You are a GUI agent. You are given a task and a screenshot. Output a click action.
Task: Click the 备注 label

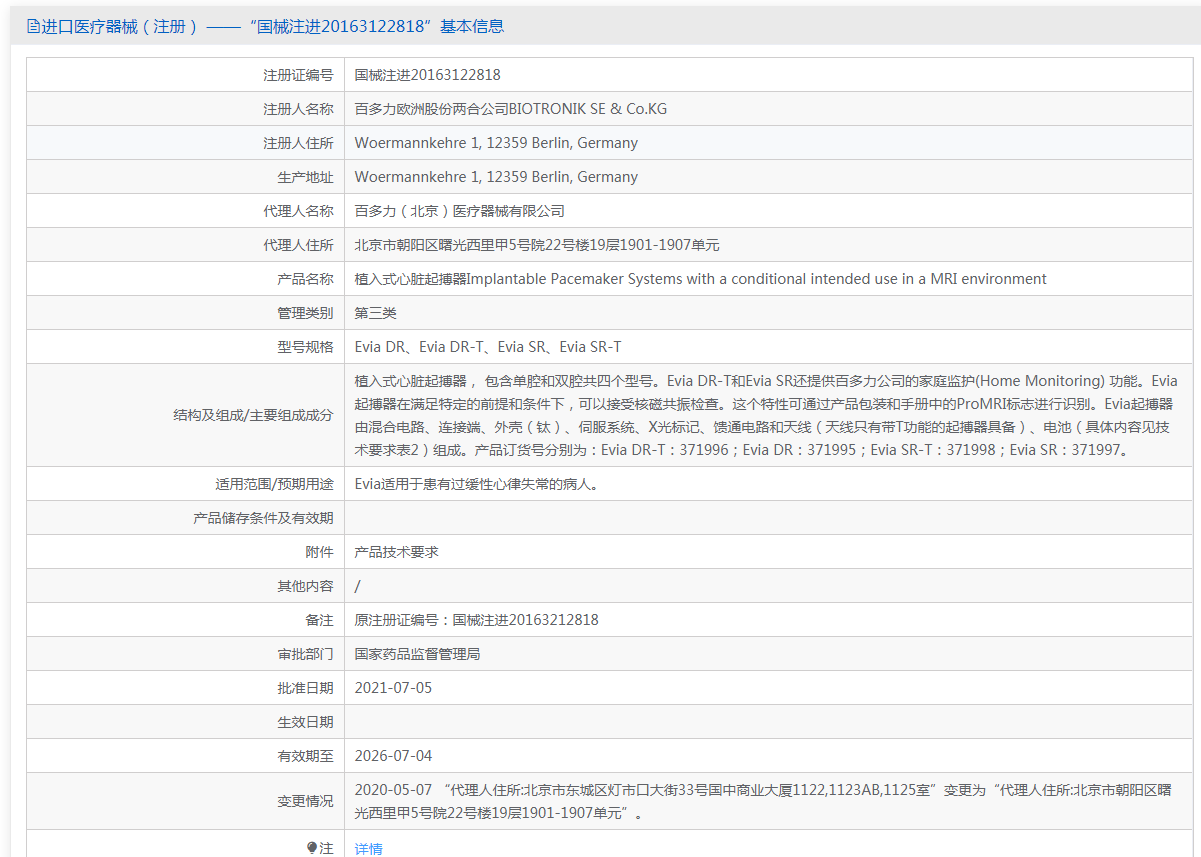pyautogui.click(x=319, y=620)
